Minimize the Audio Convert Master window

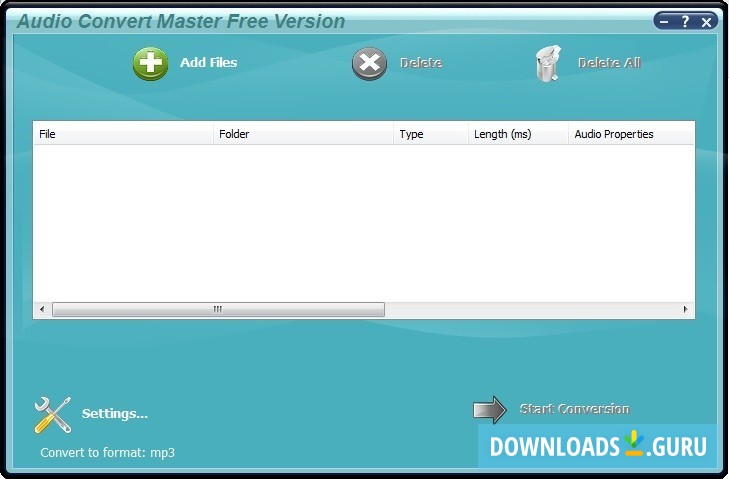[x=664, y=21]
